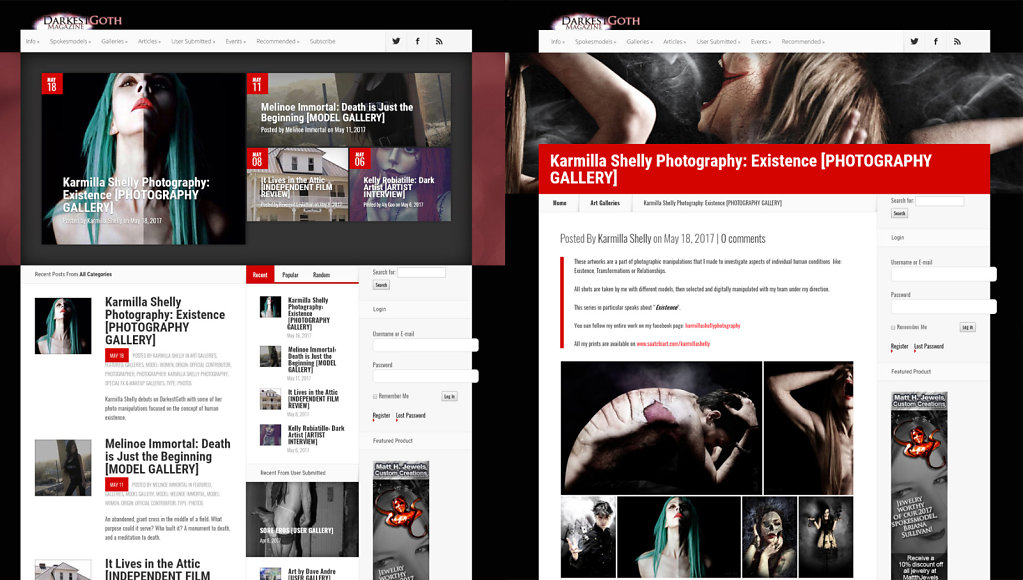Click Matt H. Jewels ad on right page
1023x580 pixels.
[919, 485]
